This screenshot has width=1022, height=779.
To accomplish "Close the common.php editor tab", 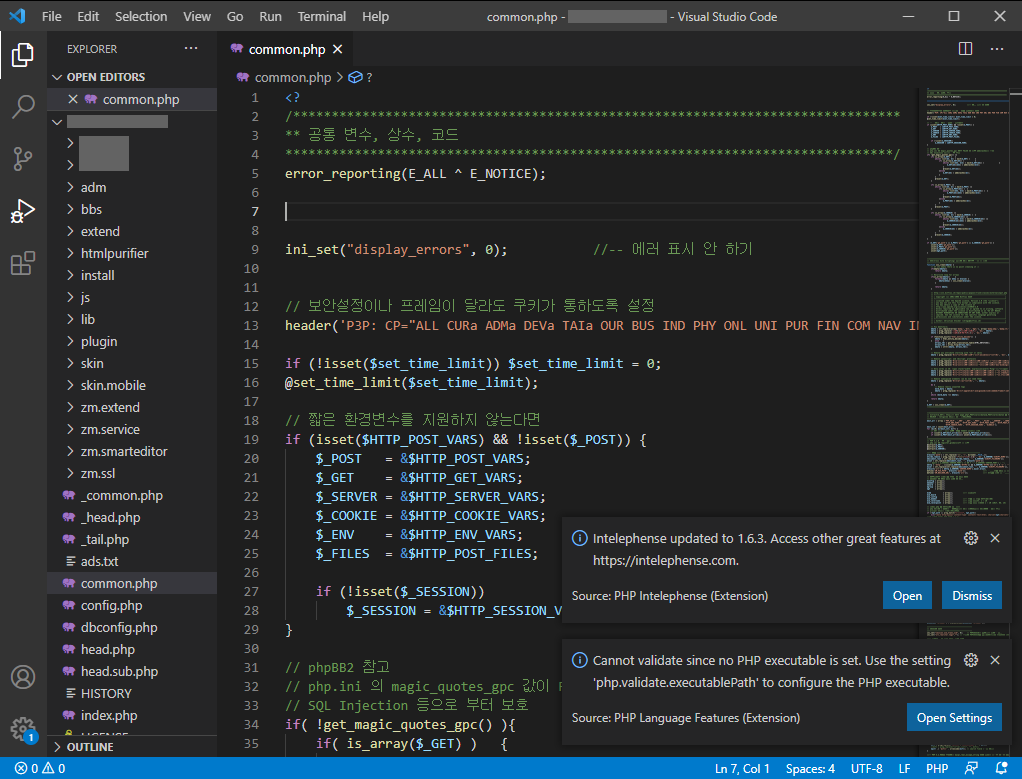I will 337,49.
